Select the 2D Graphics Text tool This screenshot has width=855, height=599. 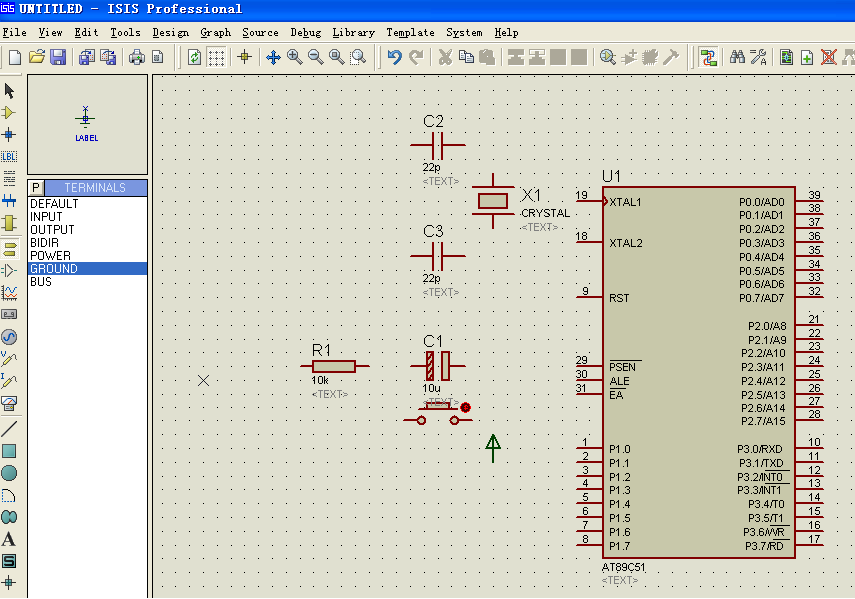pyautogui.click(x=9, y=539)
